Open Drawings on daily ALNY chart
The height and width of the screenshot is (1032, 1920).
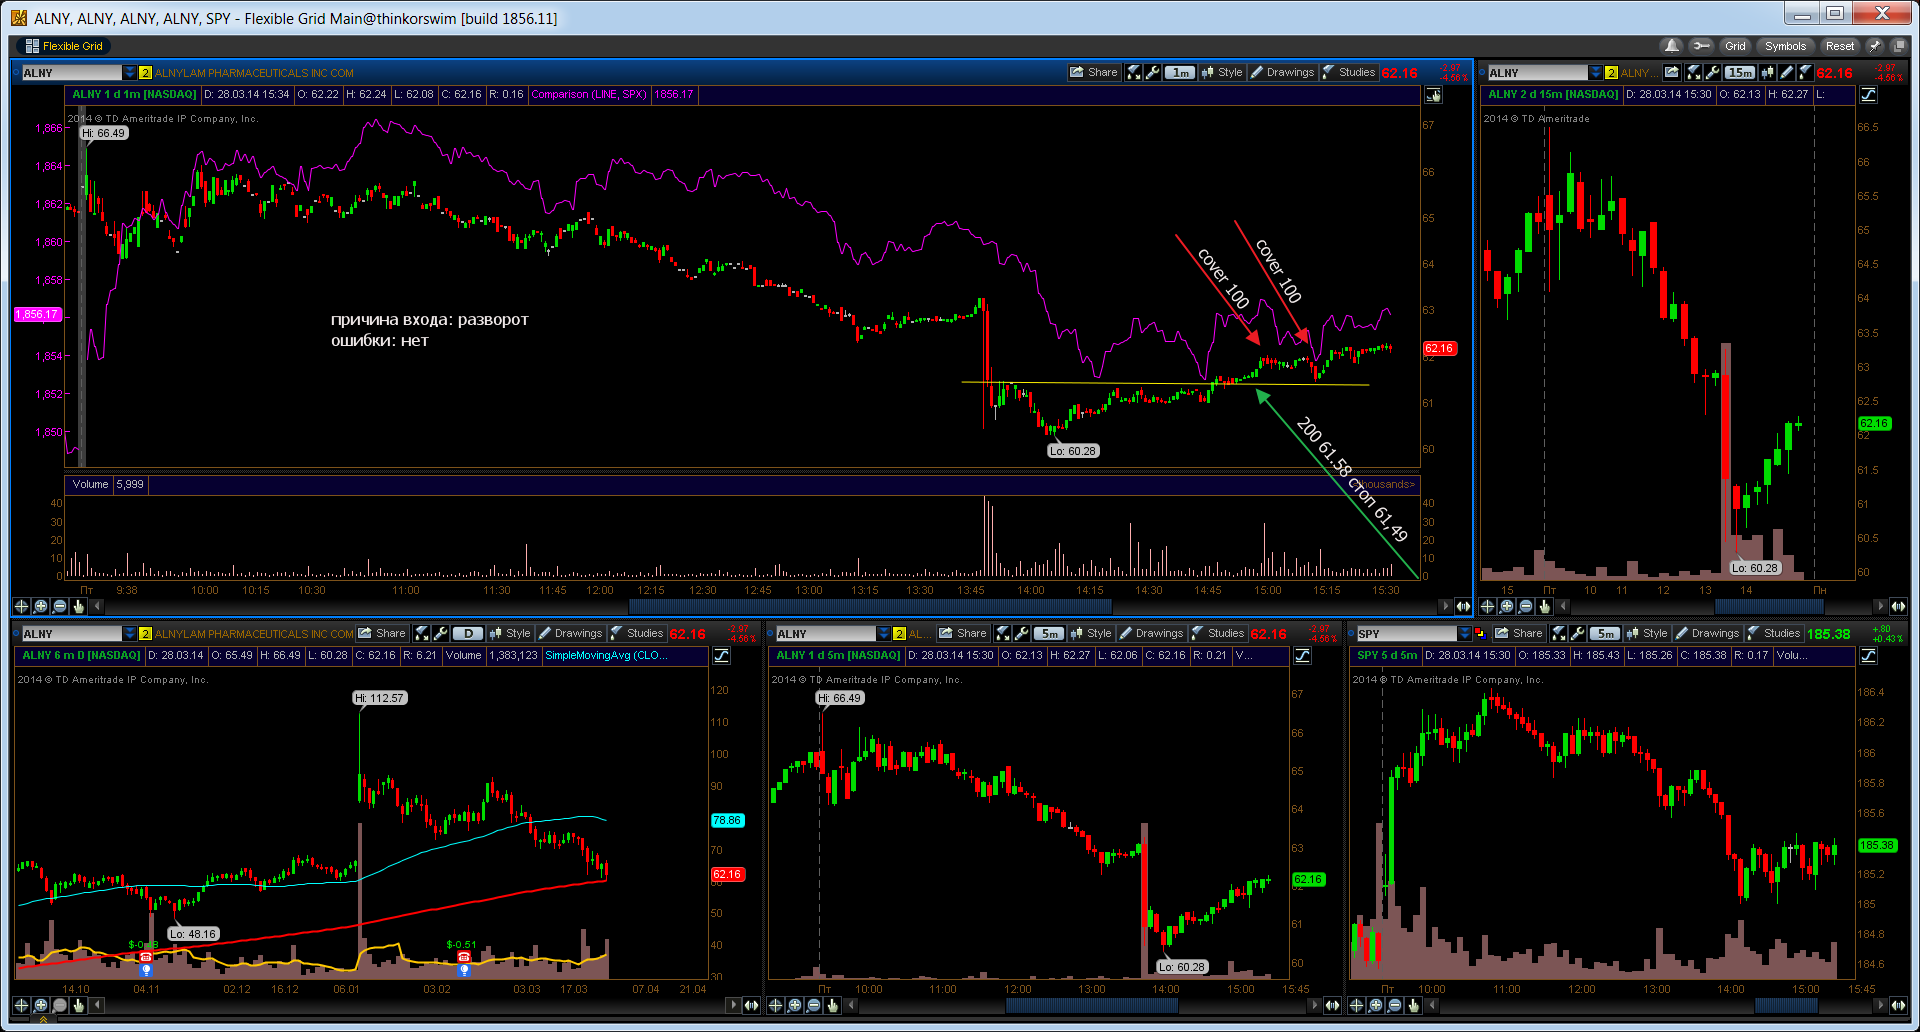pos(570,633)
